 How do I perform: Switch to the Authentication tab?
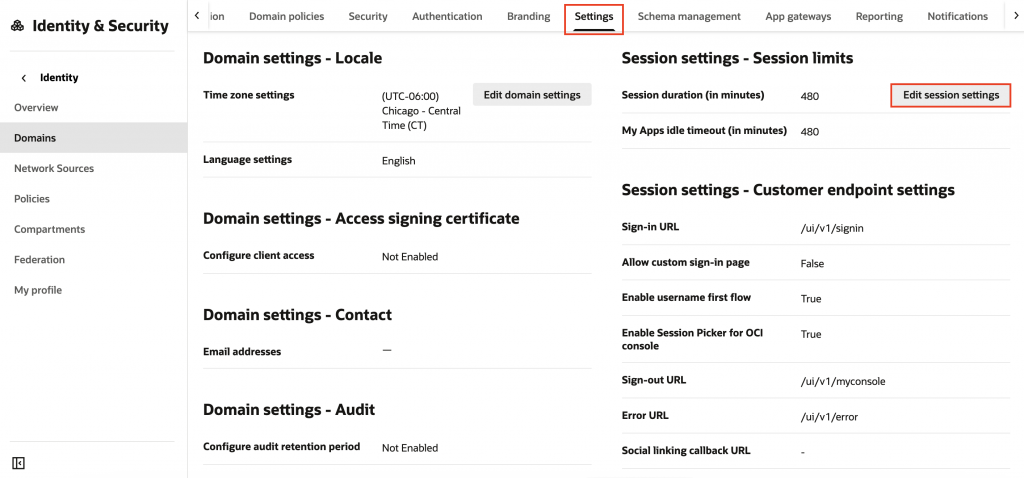447,16
